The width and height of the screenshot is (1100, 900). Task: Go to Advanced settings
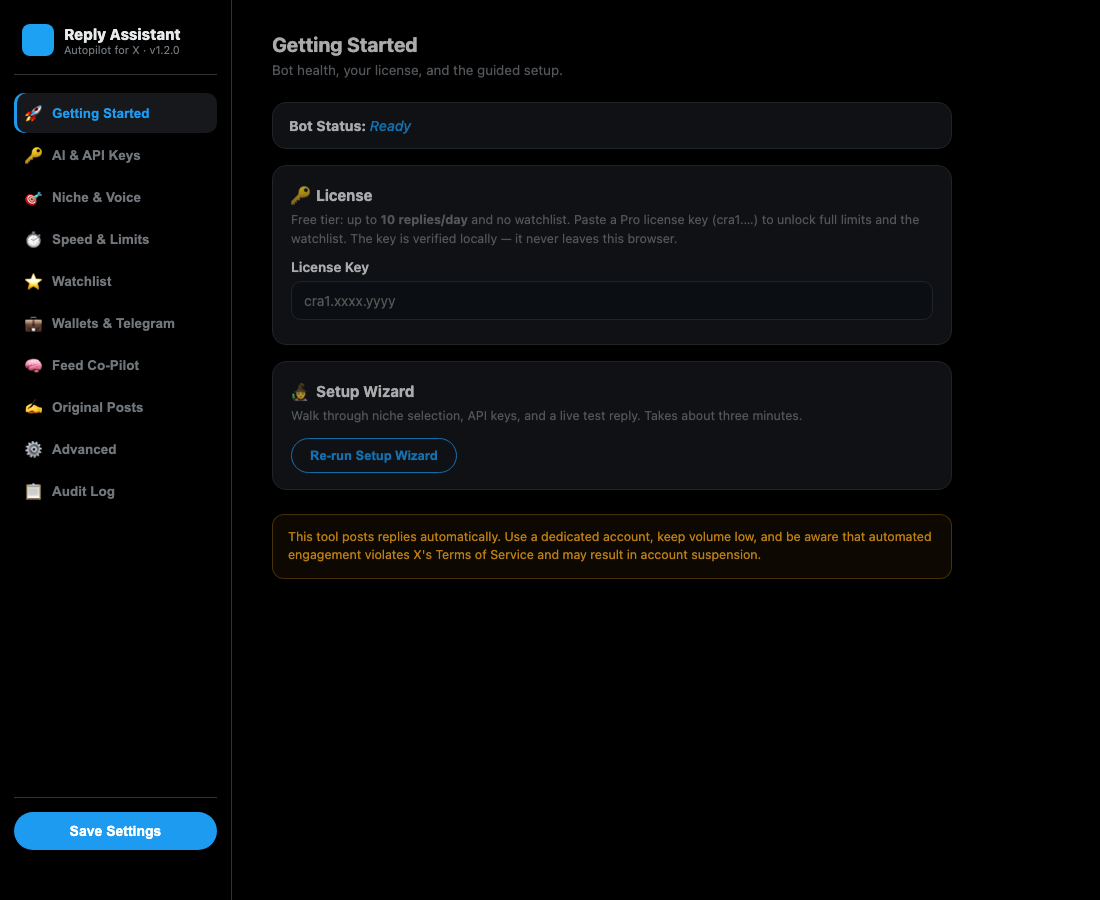point(116,449)
